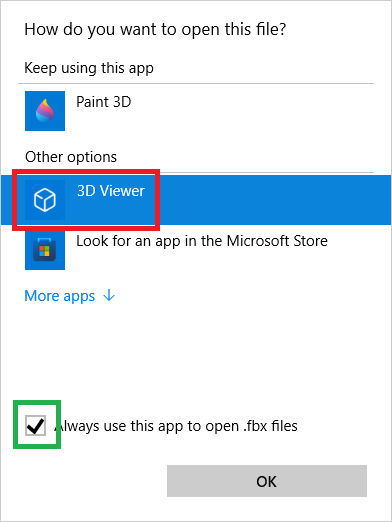392x522 pixels.
Task: Click the 'How do you want to open this file?' title
Action: (155, 29)
